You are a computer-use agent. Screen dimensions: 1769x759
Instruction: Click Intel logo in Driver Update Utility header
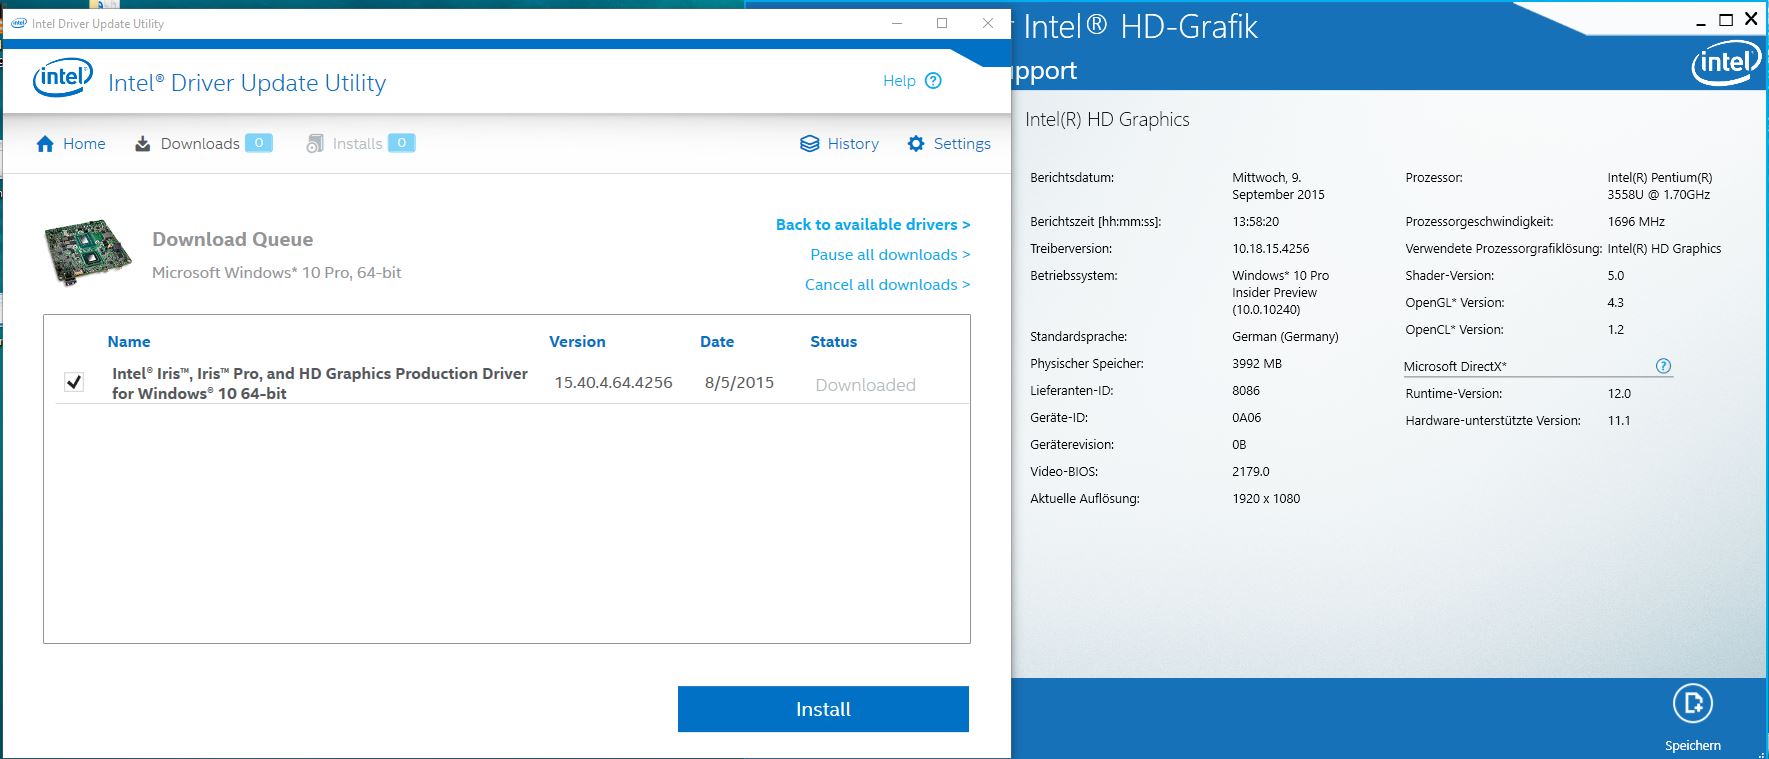coord(62,78)
